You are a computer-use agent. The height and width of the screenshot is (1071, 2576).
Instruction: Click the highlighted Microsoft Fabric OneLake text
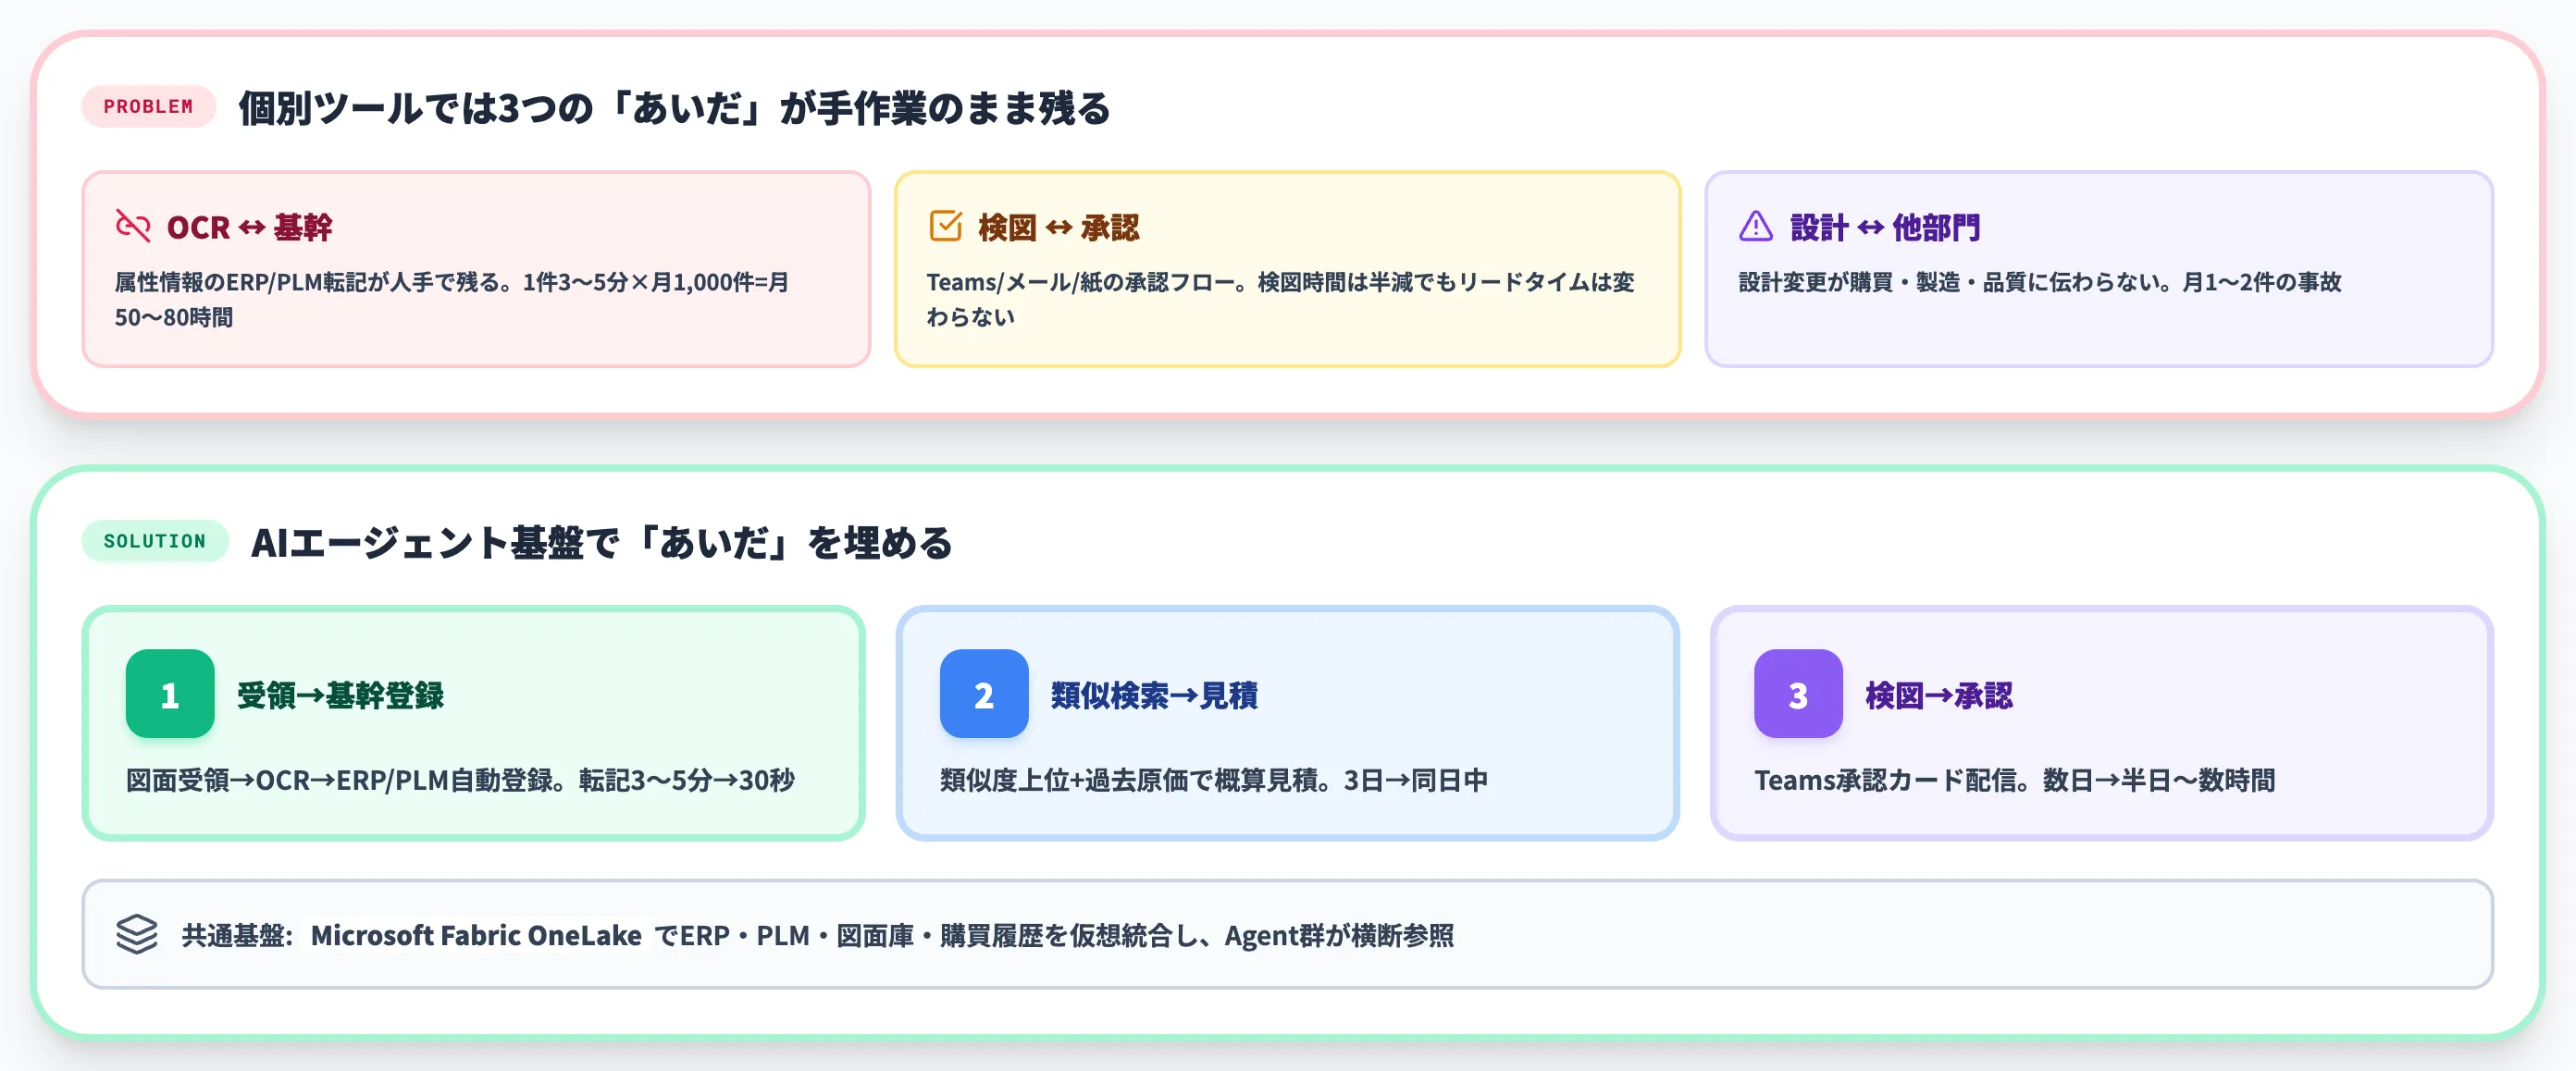point(476,935)
